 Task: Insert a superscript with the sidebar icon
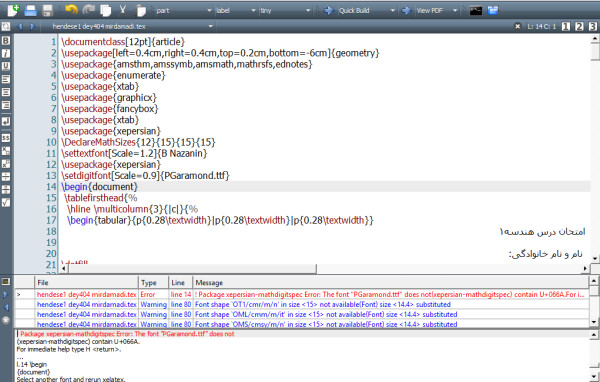[x=6, y=164]
